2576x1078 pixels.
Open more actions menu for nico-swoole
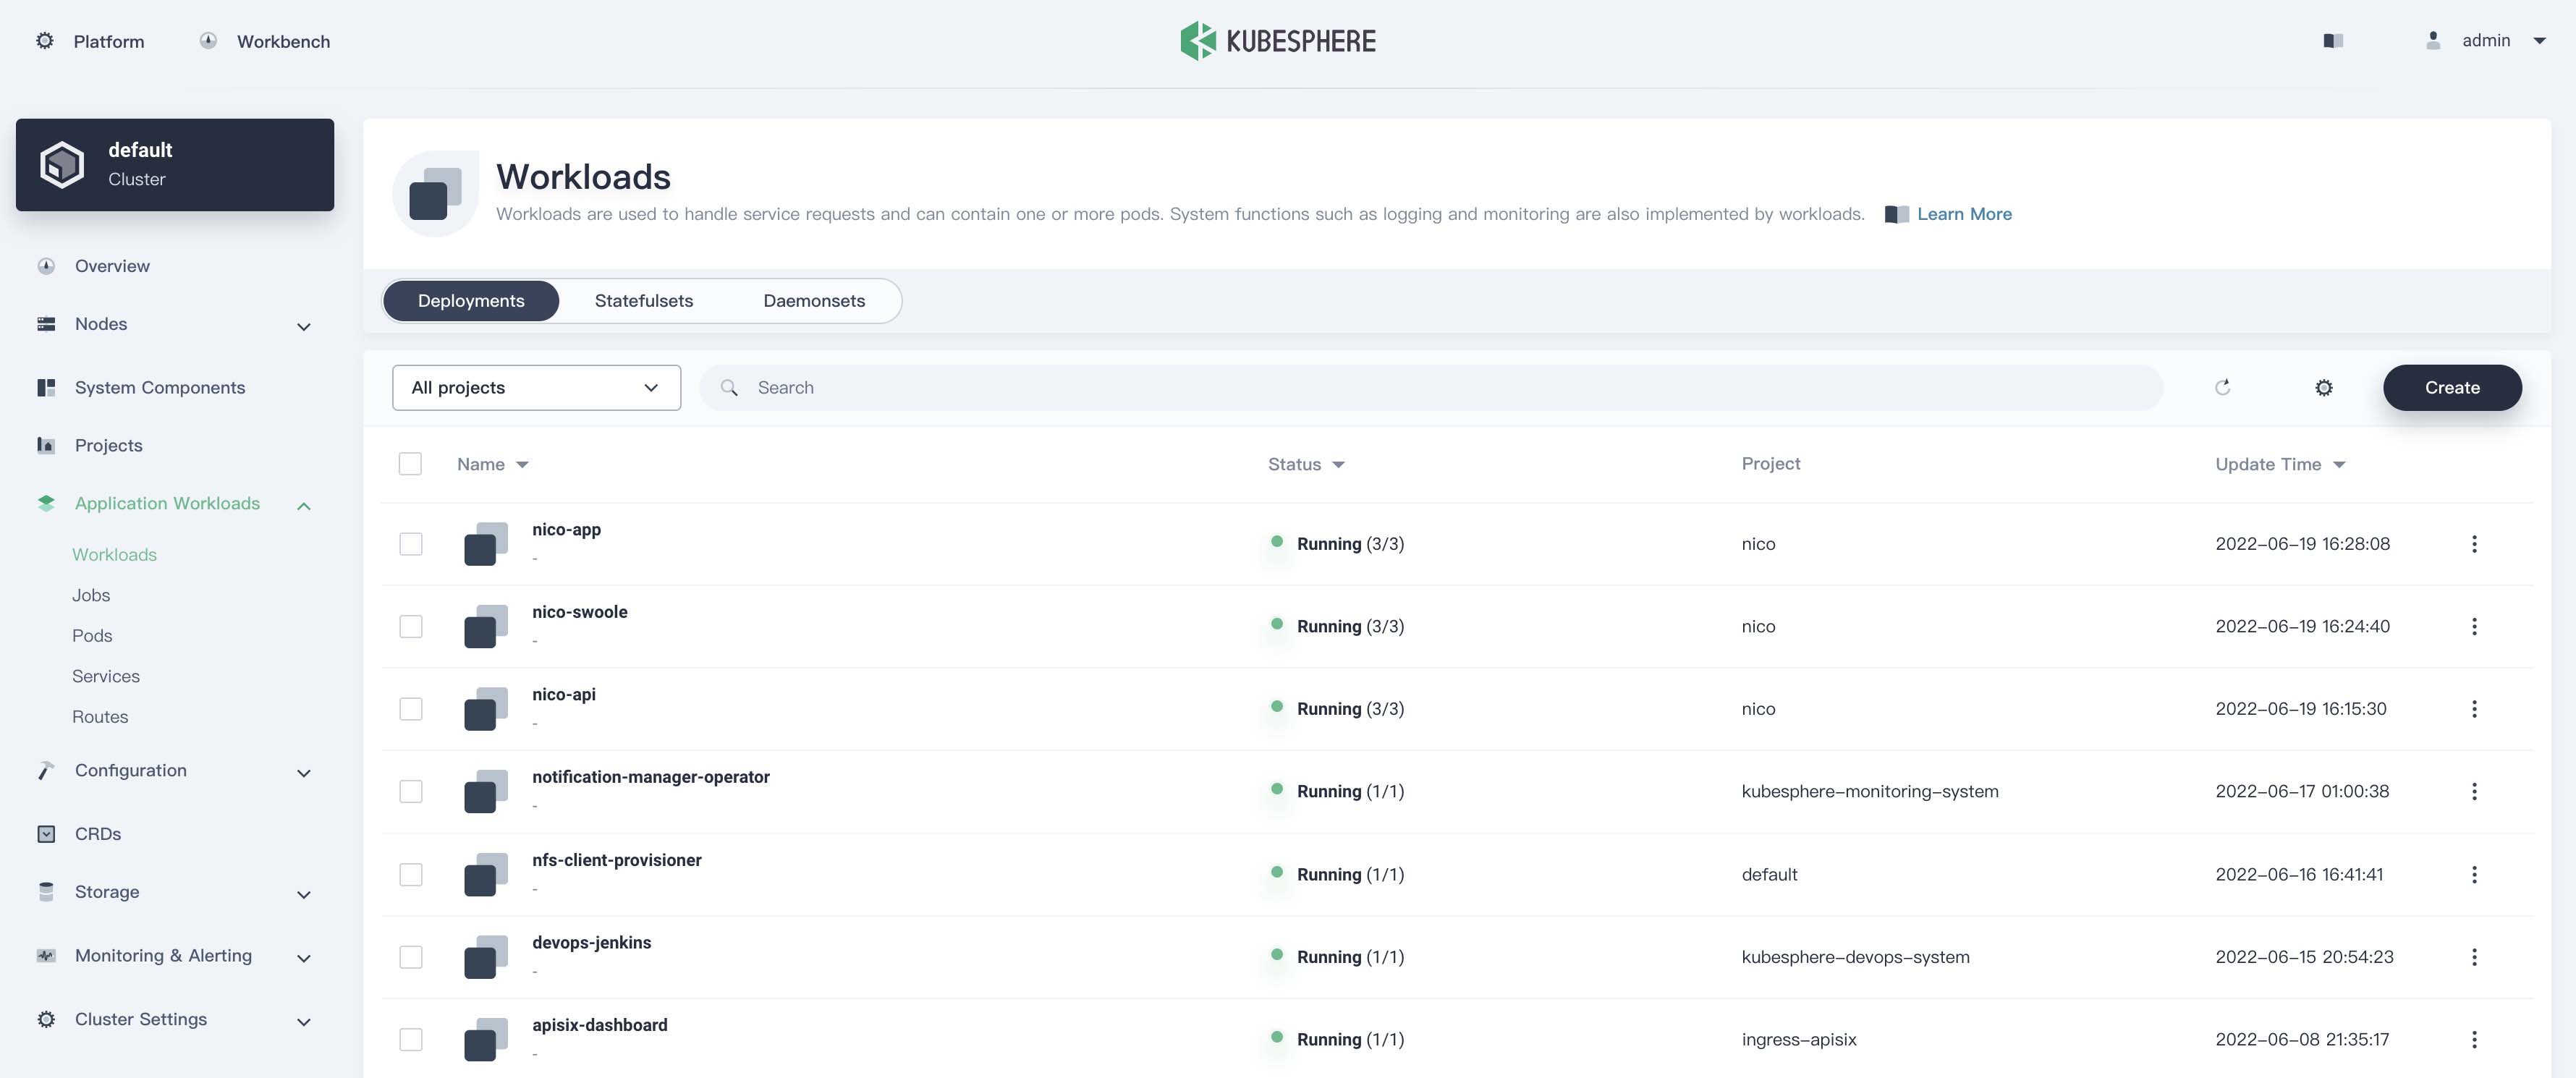2474,627
